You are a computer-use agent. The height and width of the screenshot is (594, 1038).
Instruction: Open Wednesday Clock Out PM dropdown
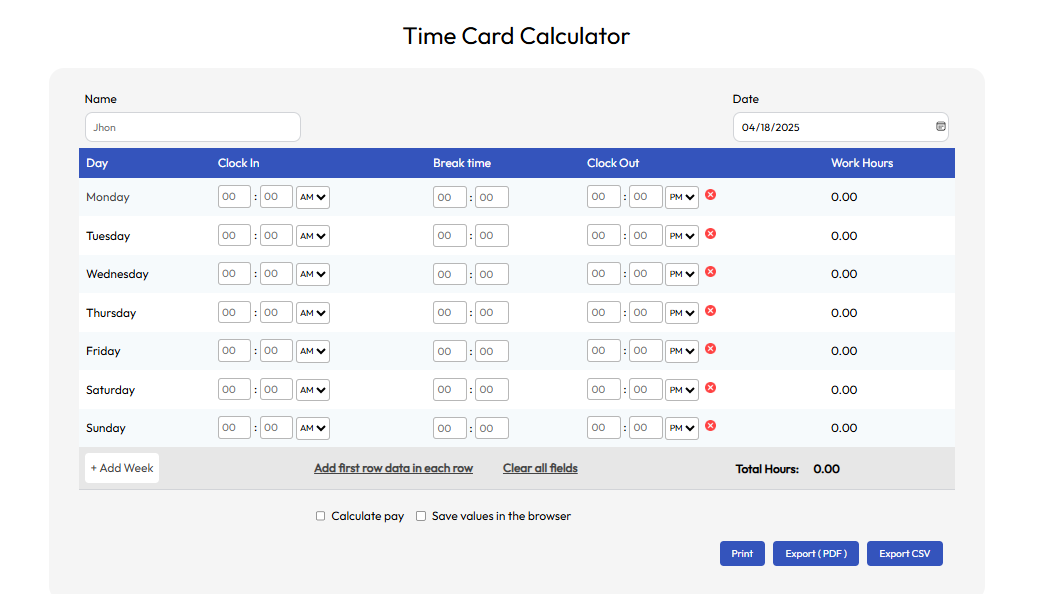pos(682,274)
